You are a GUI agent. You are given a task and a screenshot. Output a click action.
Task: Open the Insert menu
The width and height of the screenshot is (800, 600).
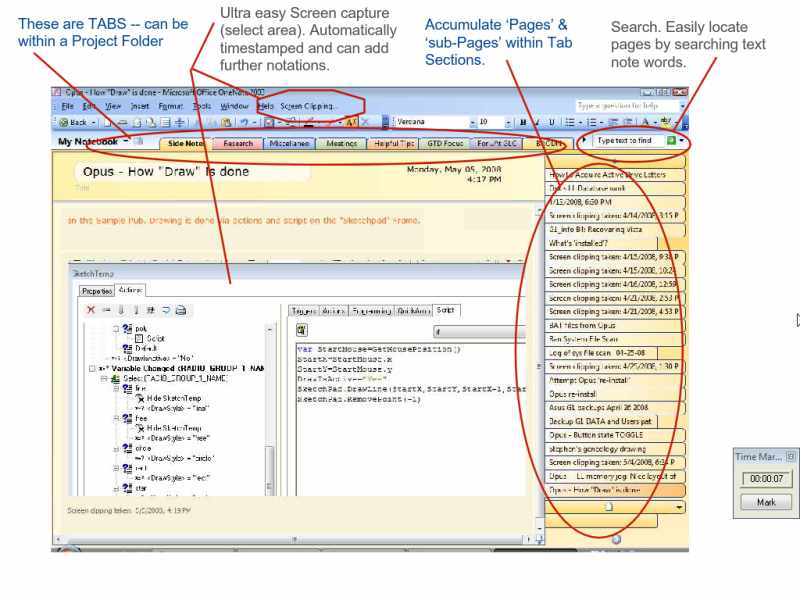coord(140,106)
